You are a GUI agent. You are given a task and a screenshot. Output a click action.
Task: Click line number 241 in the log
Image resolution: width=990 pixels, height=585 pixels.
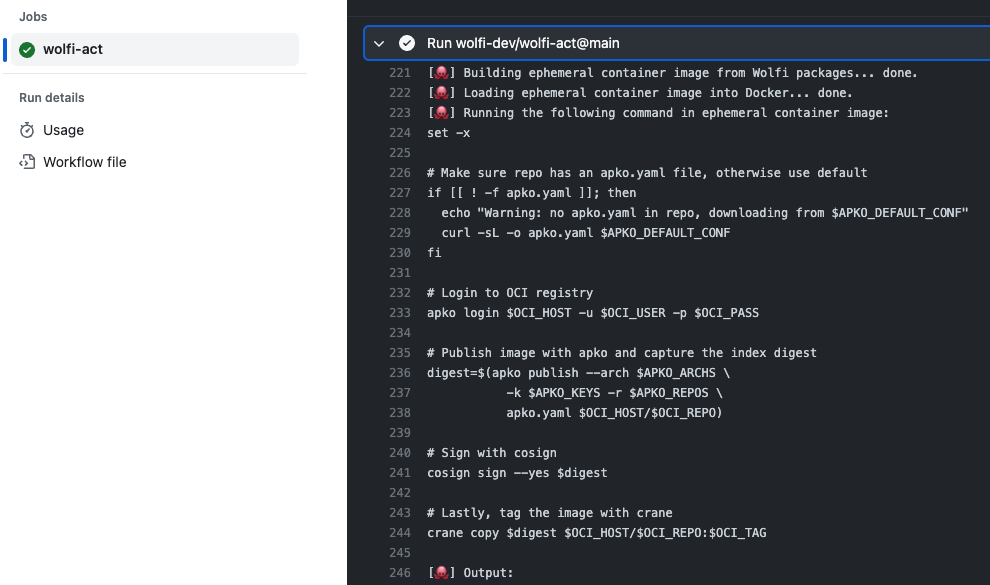click(399, 472)
